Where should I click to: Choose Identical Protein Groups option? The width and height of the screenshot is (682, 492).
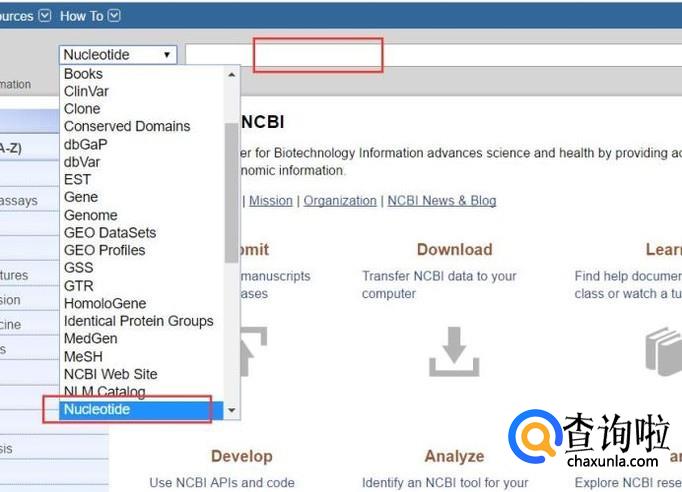141,321
